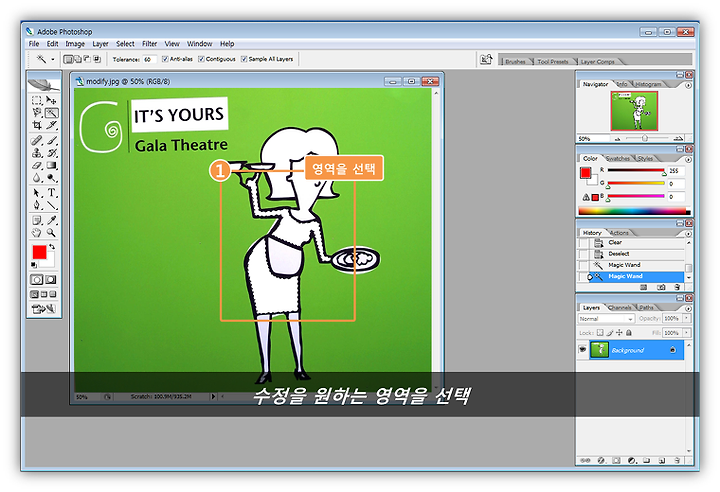Toggle Sample All Layers checkbox
Viewport: 720px width, 492px height.
click(x=244, y=59)
